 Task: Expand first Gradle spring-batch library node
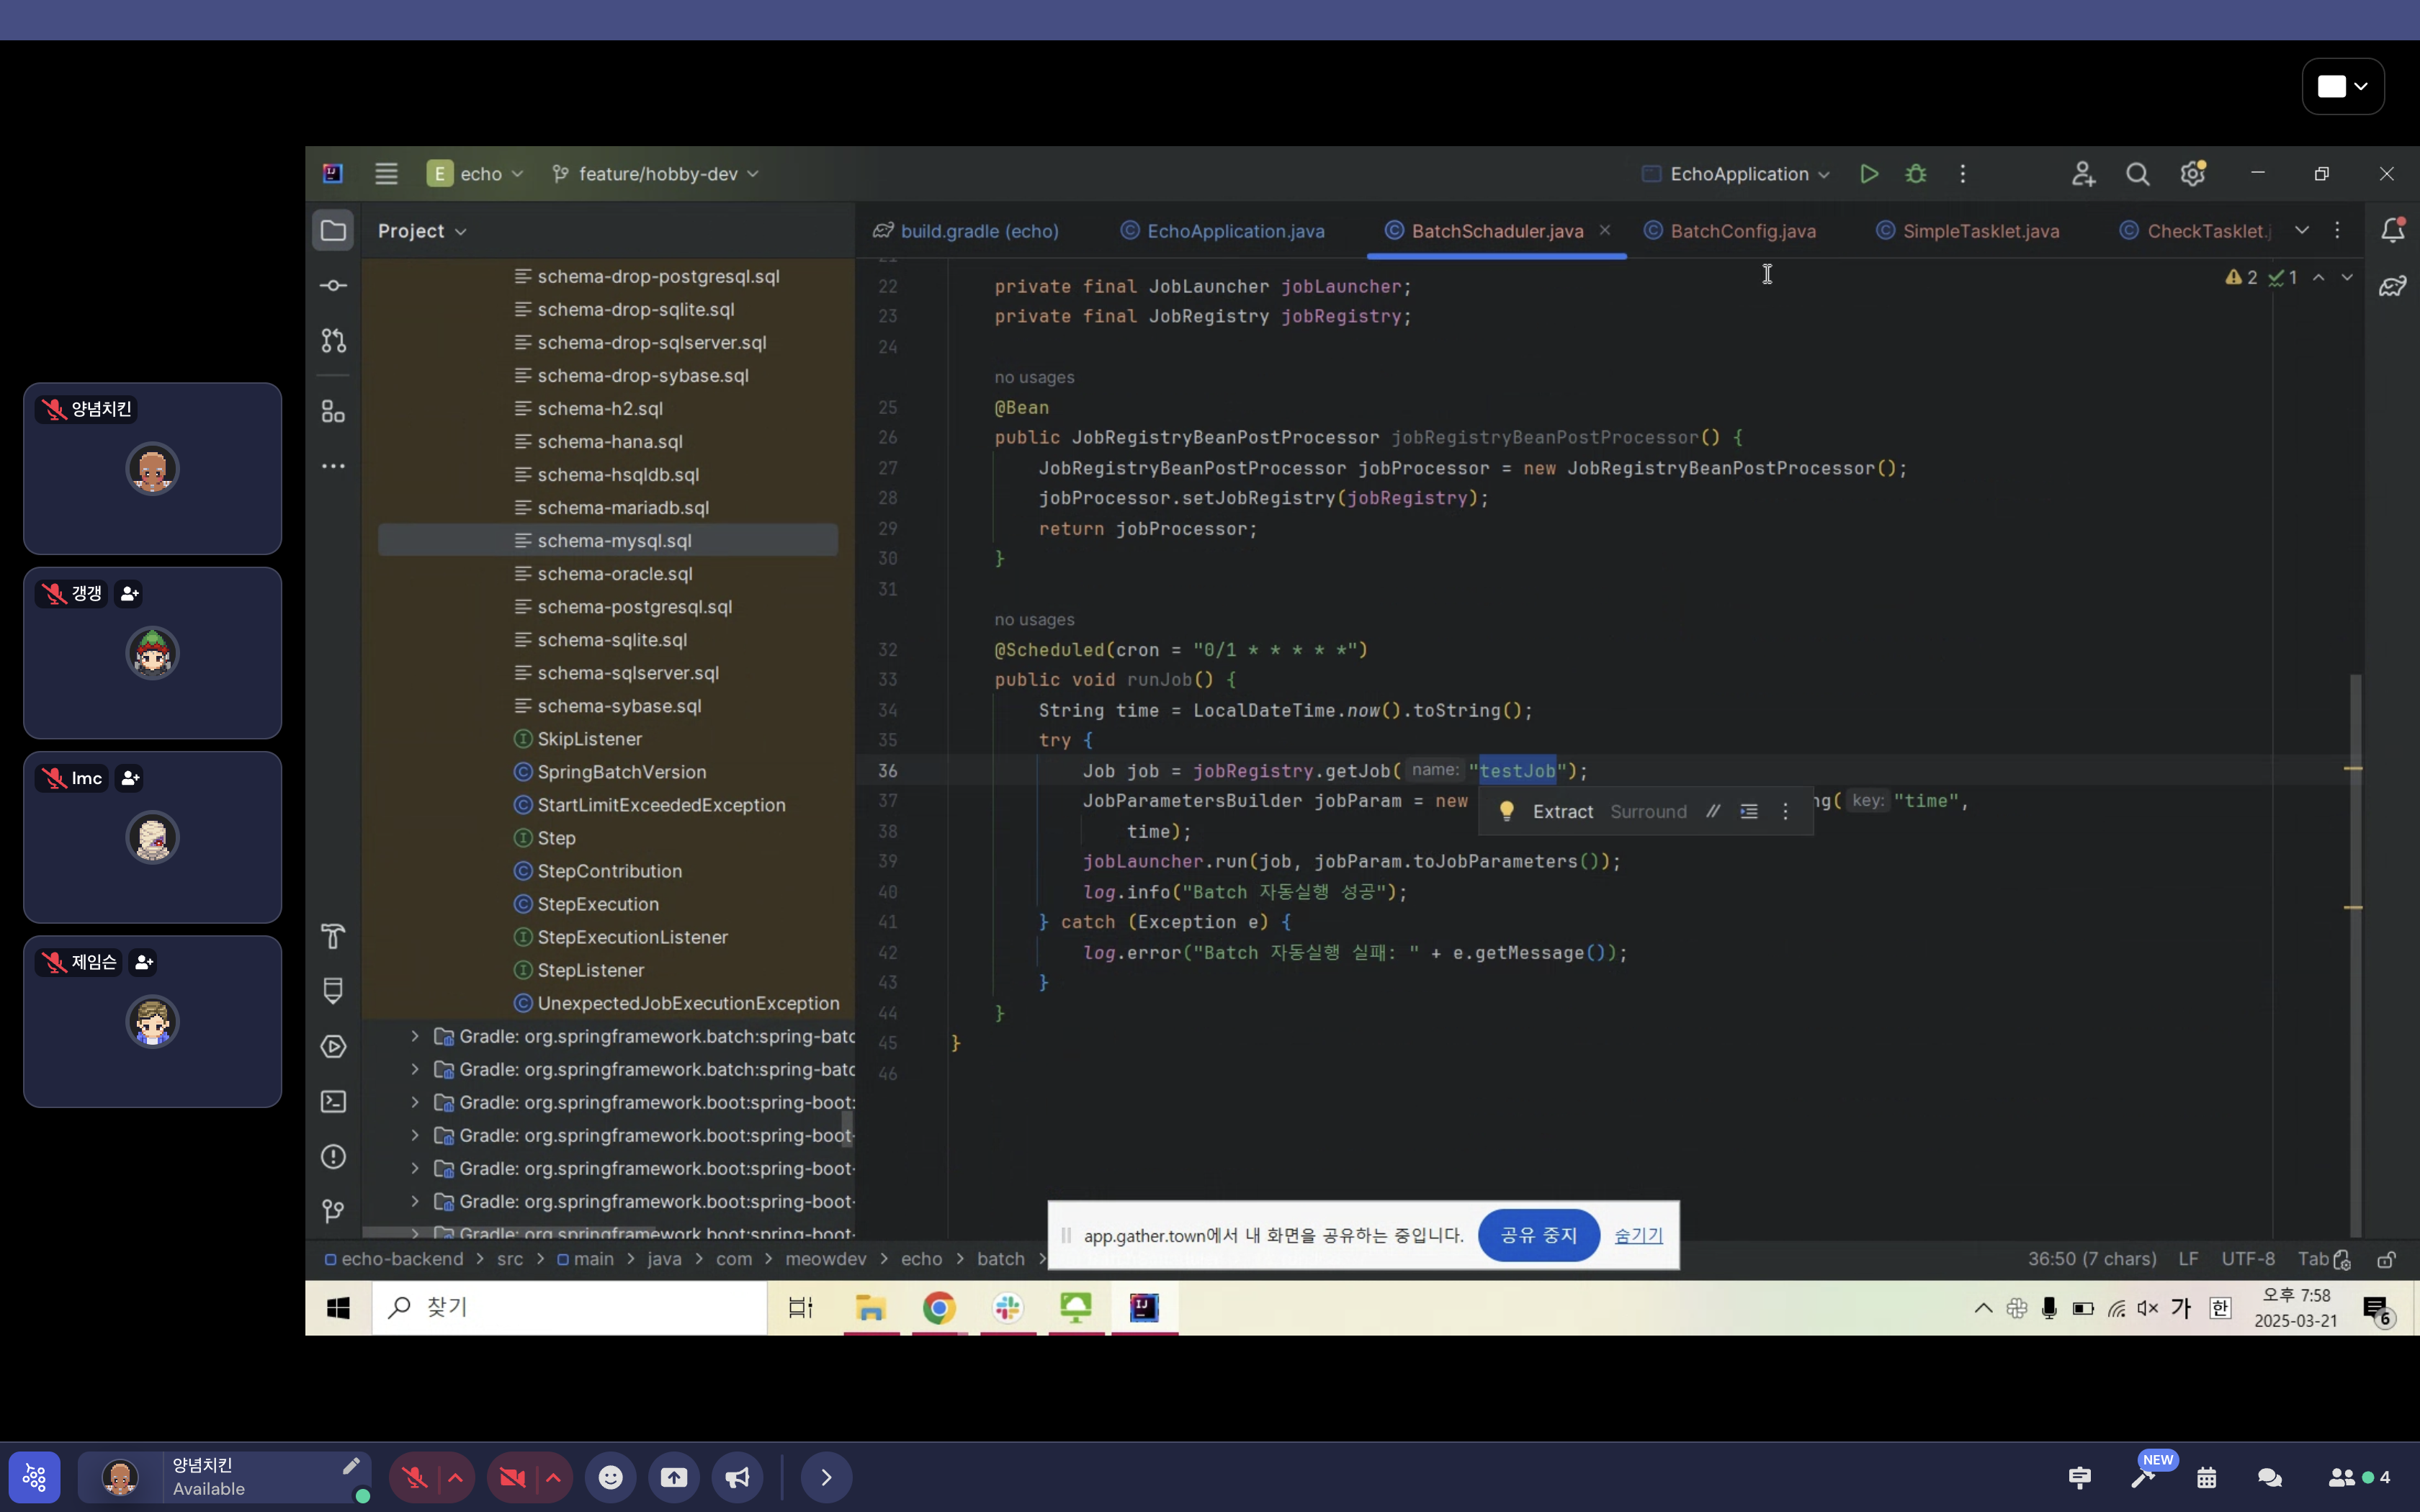tap(415, 1036)
